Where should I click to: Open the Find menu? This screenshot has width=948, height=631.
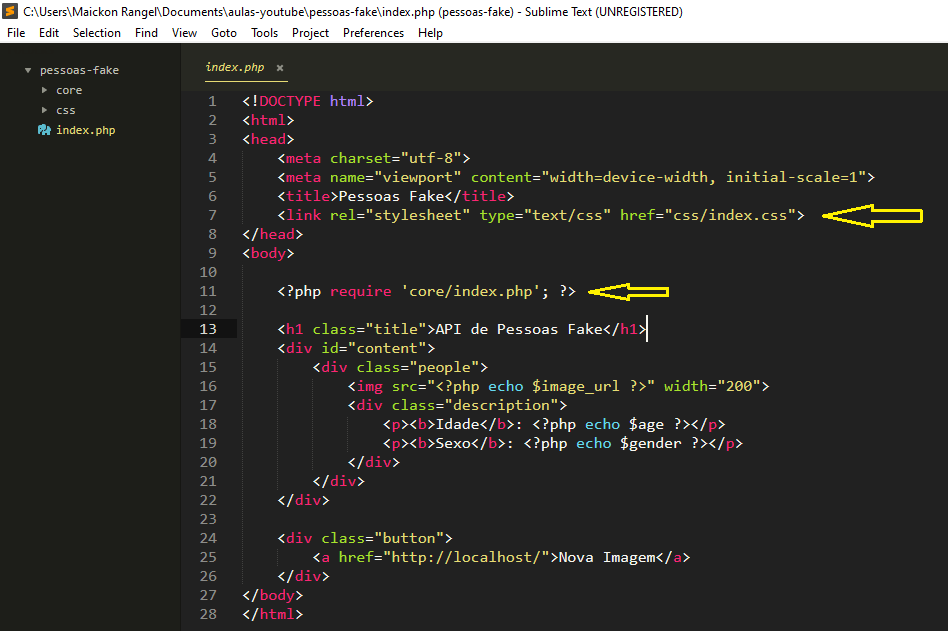click(146, 33)
